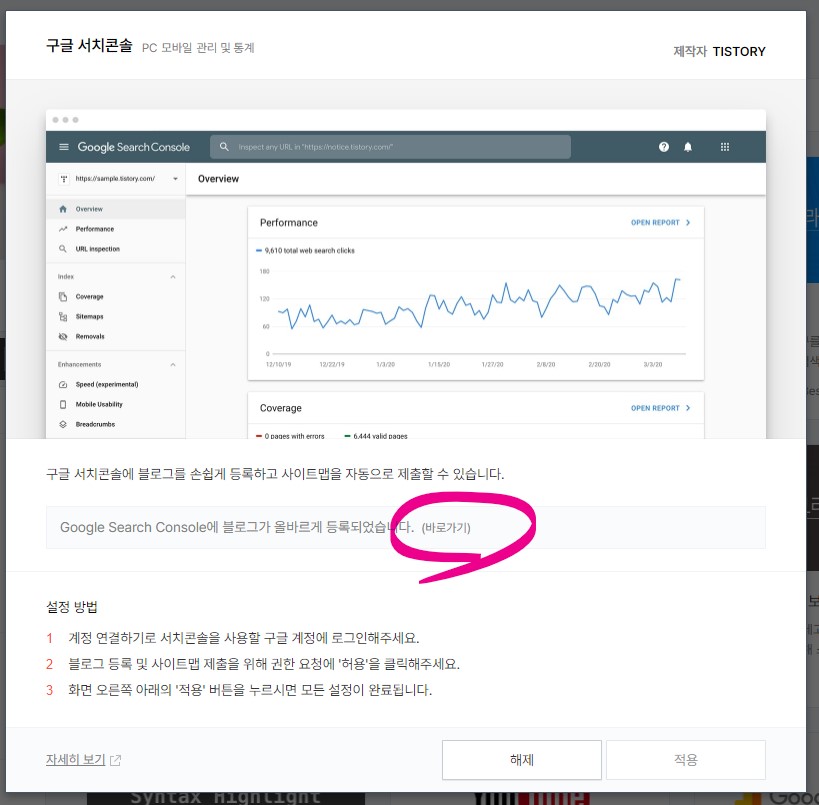
Task: Click the Sitemaps tree icon
Action: pos(63,317)
